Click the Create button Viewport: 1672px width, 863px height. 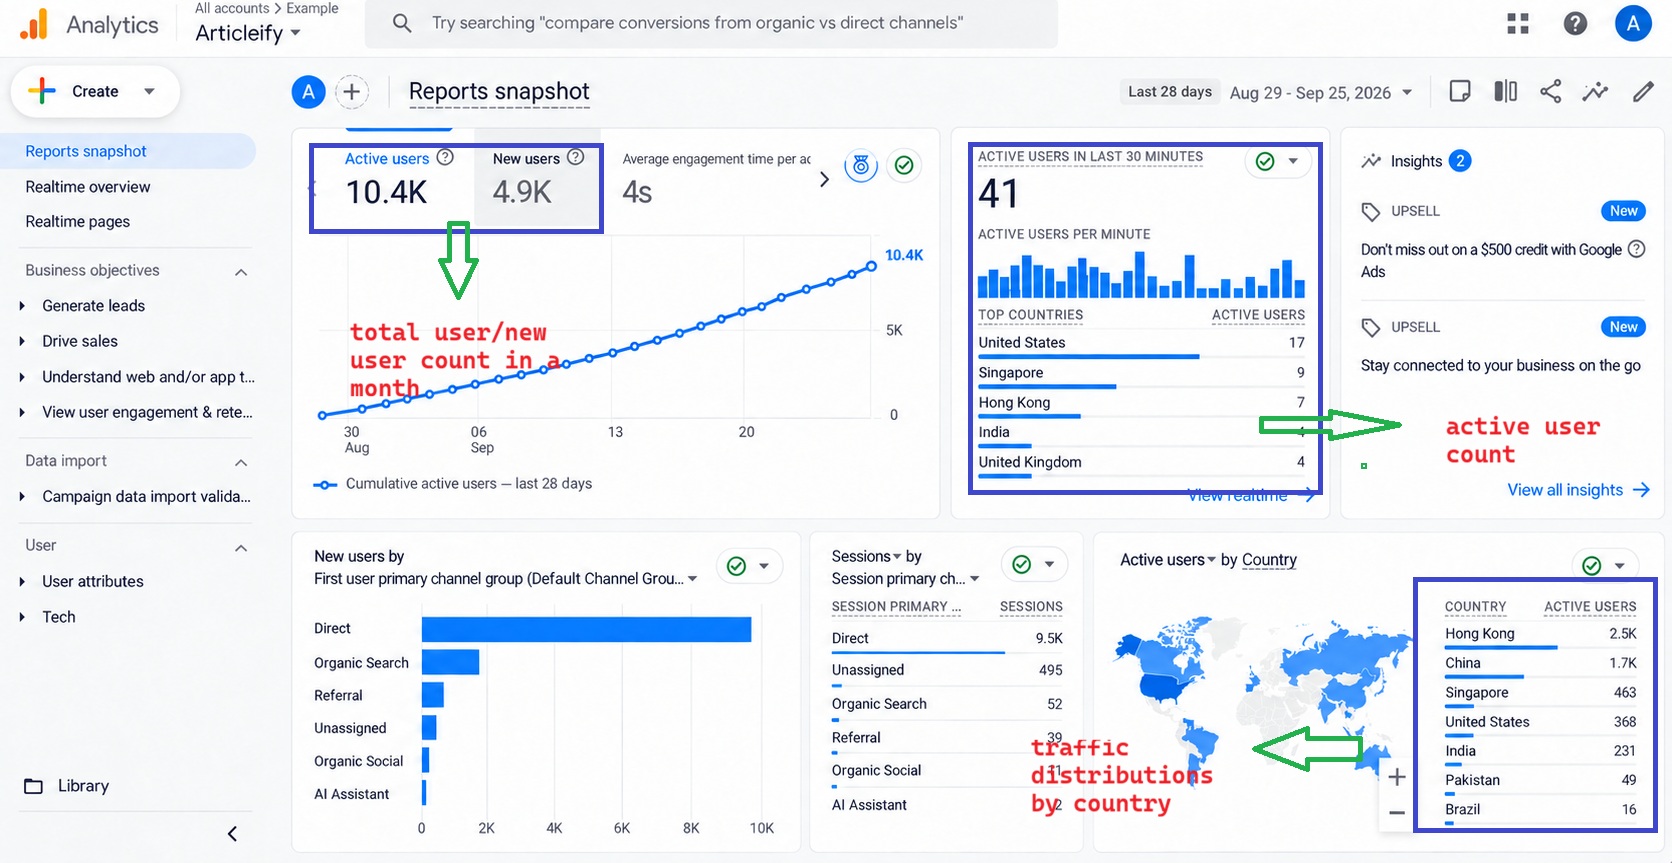pyautogui.click(x=95, y=92)
